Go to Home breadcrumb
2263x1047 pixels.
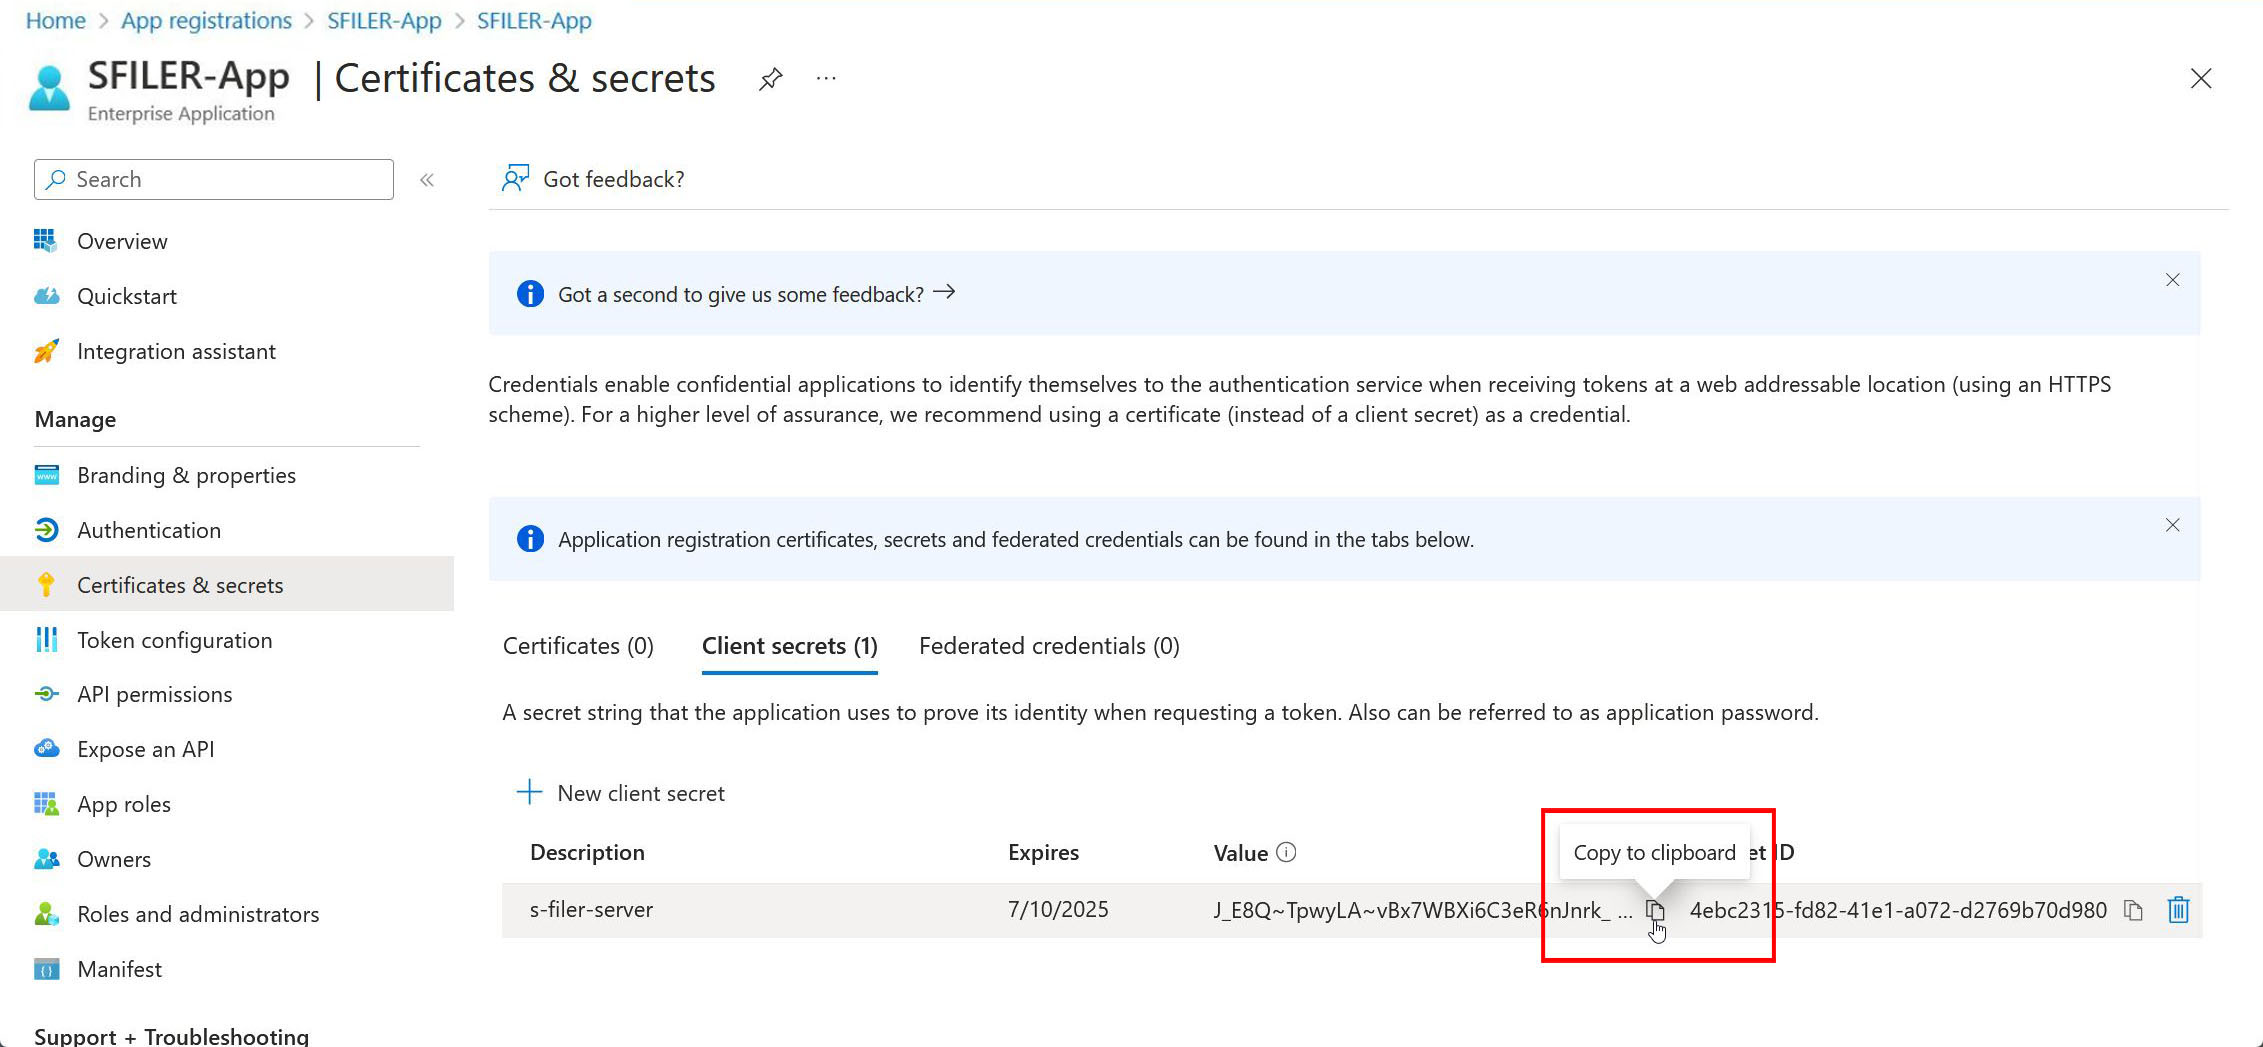(x=55, y=20)
